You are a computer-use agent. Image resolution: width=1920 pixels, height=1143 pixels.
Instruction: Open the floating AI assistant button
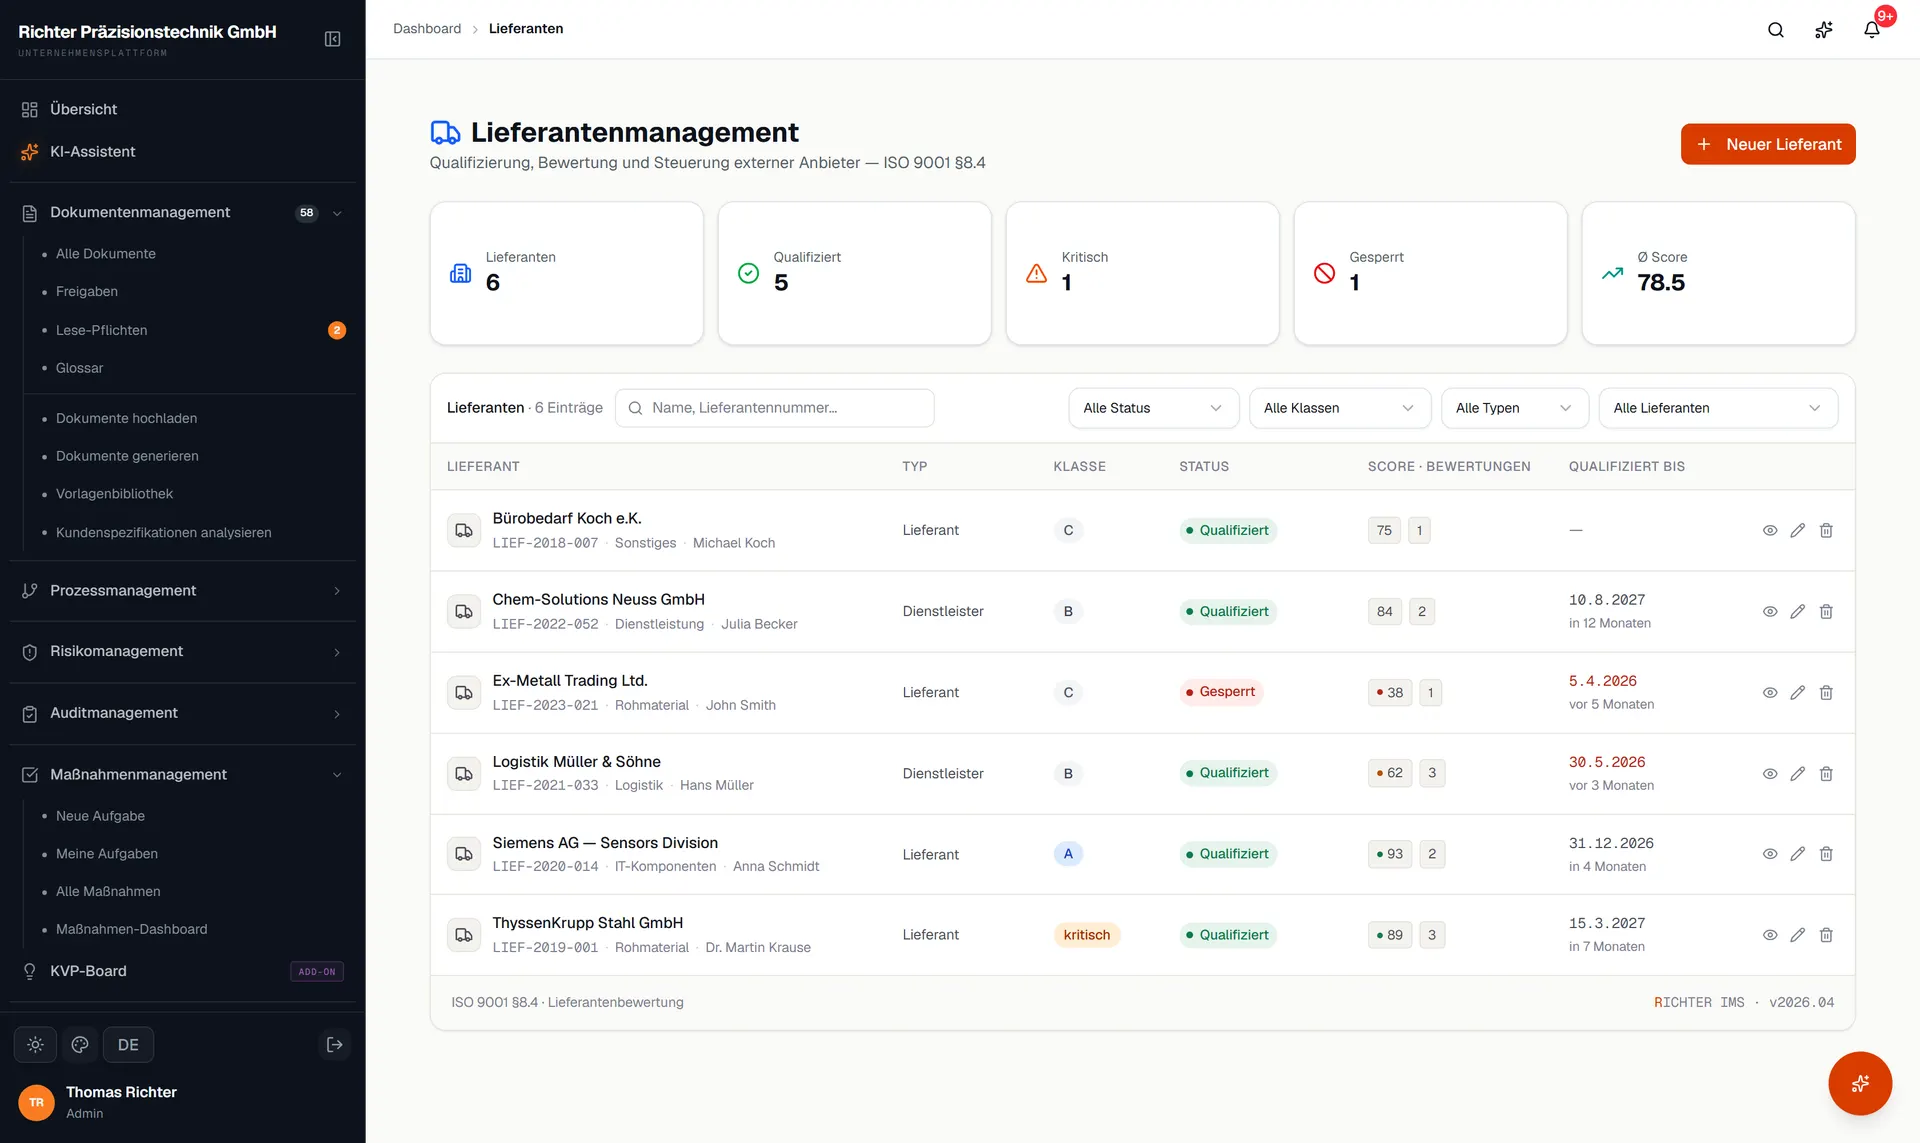(1859, 1083)
